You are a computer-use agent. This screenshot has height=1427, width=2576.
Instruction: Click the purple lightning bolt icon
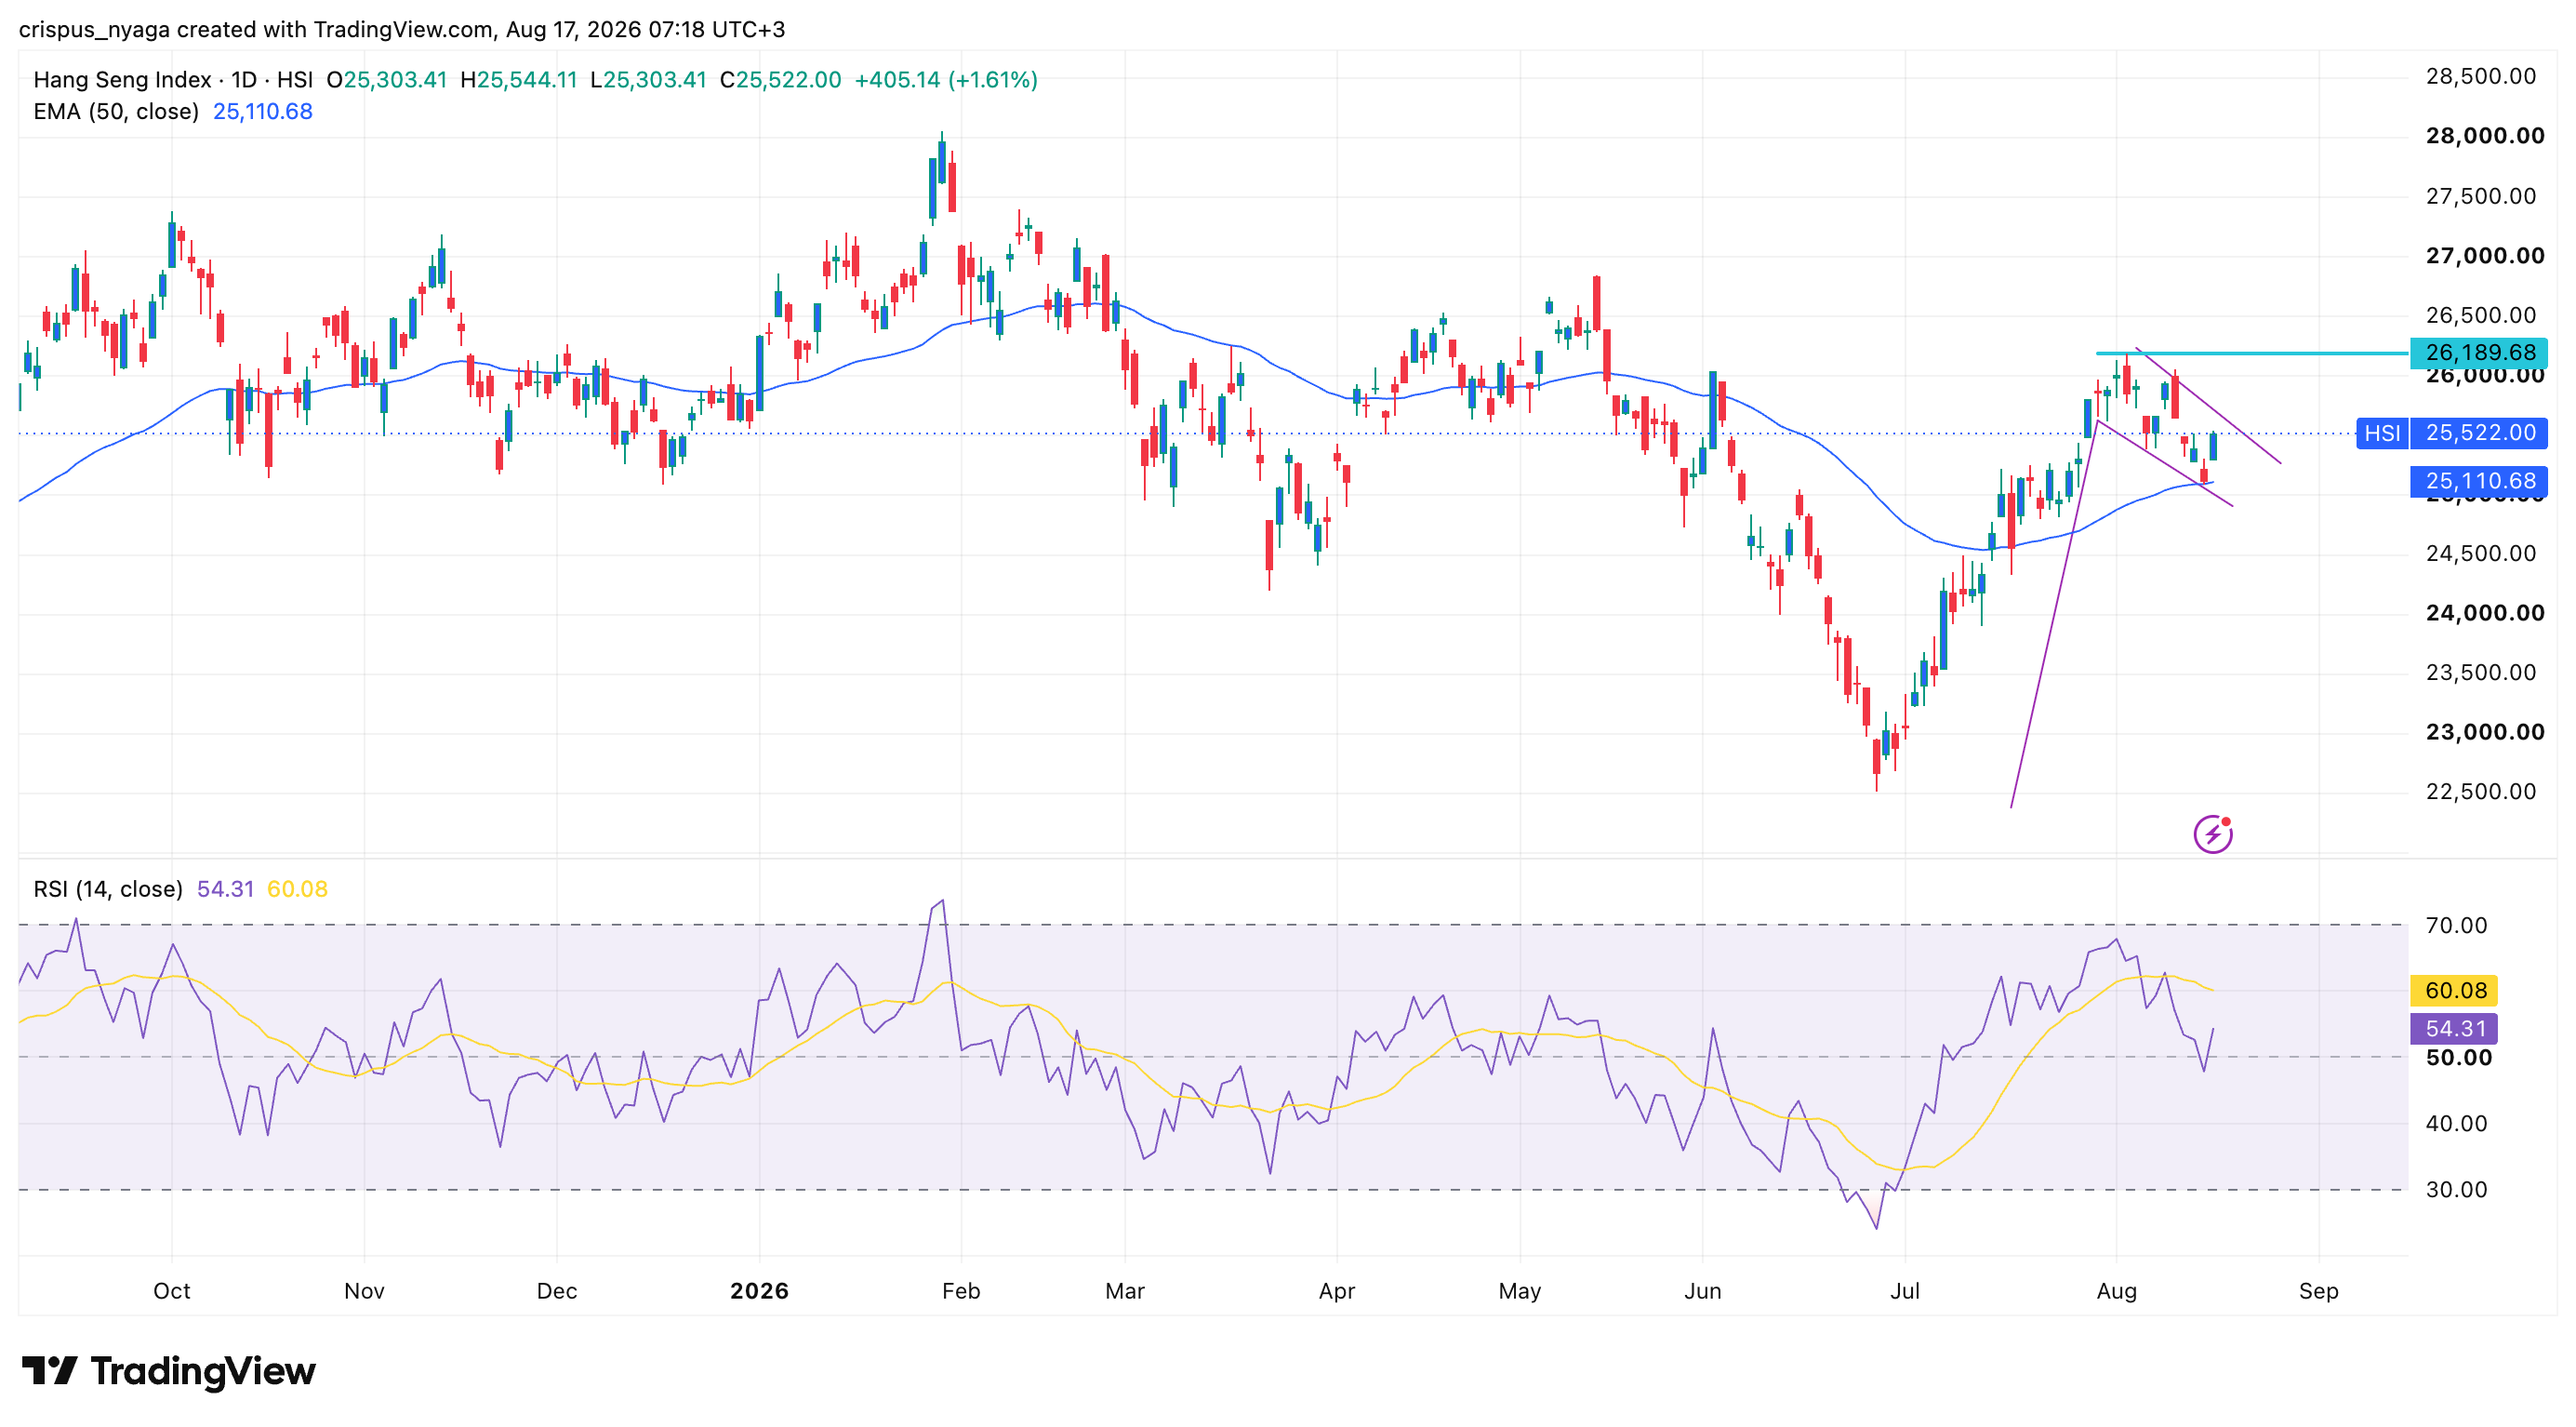[x=2212, y=833]
